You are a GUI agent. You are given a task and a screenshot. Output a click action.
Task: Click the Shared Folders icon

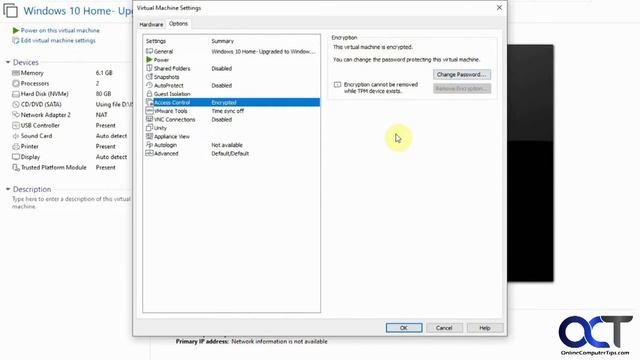coord(149,68)
